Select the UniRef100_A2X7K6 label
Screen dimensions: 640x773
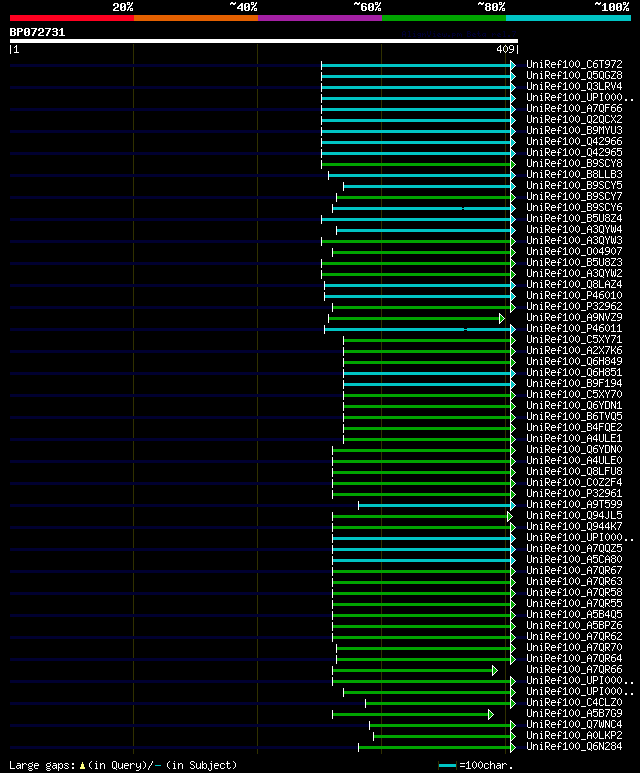[574, 351]
